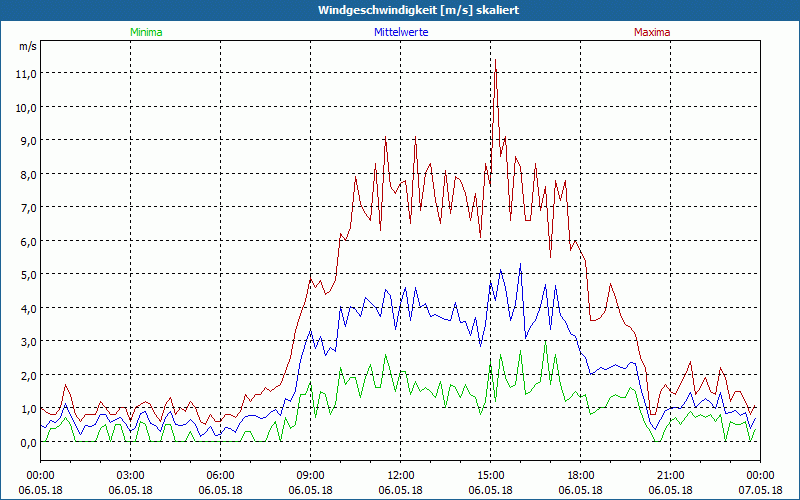Click the '2,0' y-axis value
Image resolution: width=800 pixels, height=500 pixels.
(29, 375)
